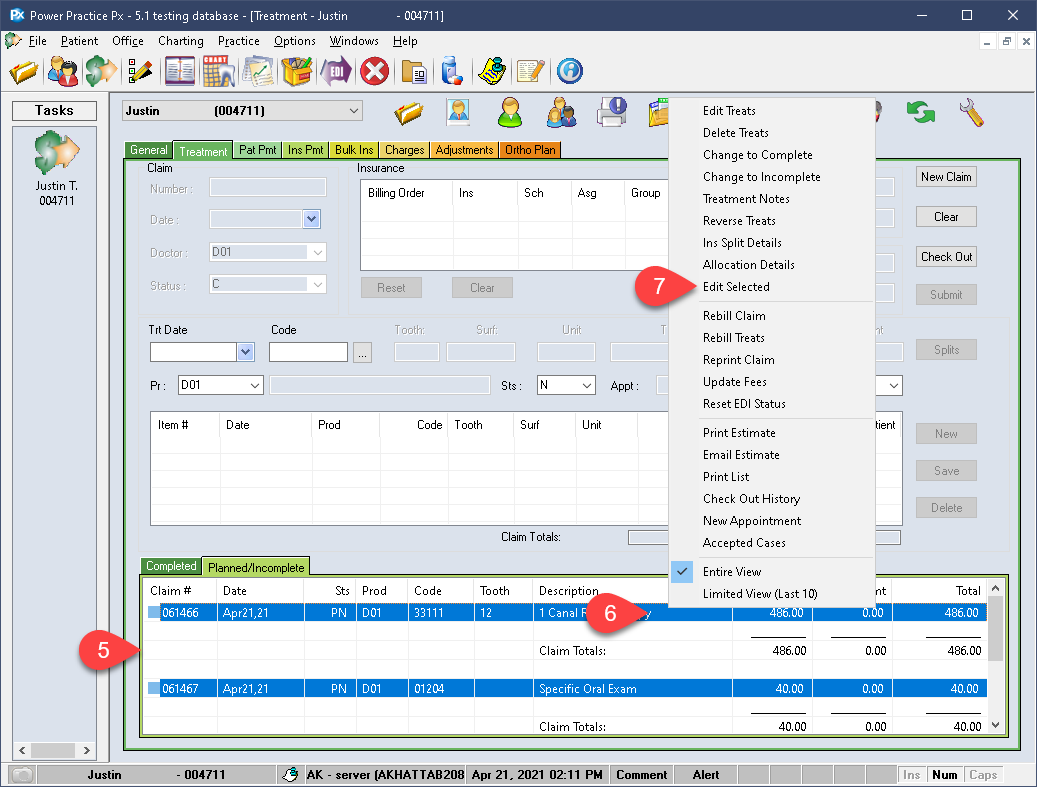This screenshot has width=1037, height=787.
Task: Click the yellow supplies box toolbar icon
Action: (297, 71)
